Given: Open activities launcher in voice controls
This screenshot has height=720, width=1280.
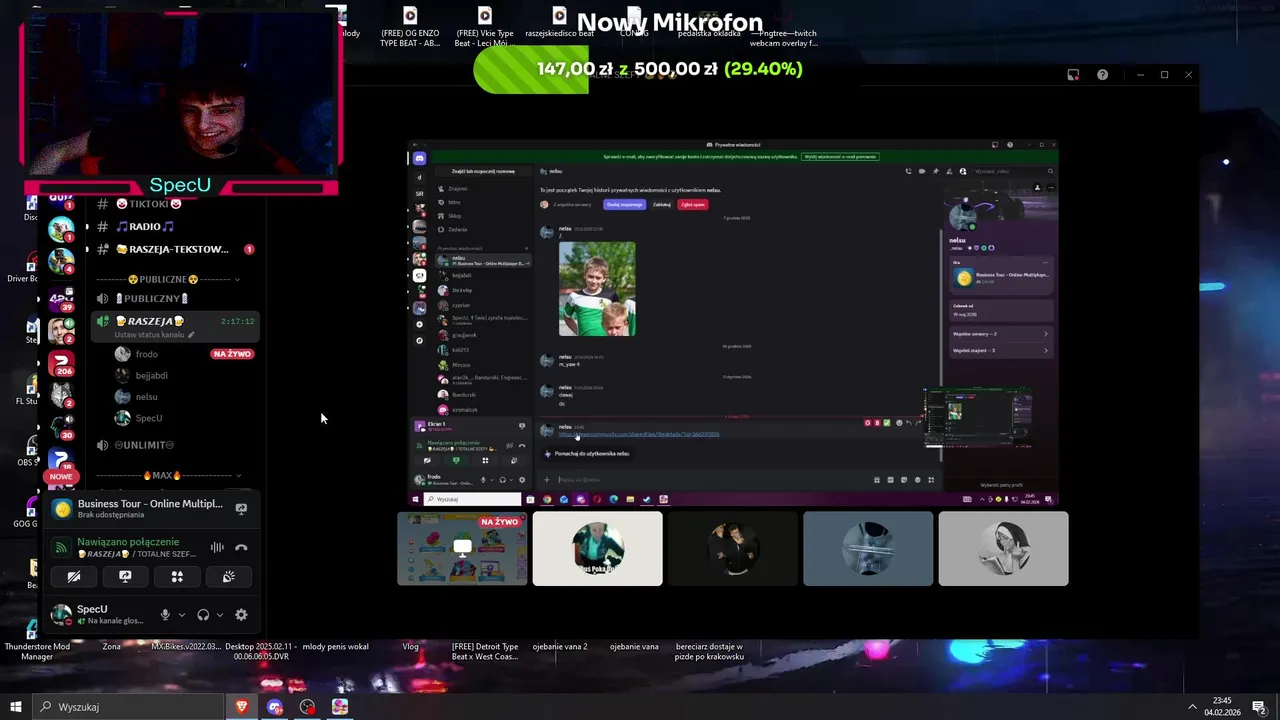Looking at the screenshot, I should (177, 576).
